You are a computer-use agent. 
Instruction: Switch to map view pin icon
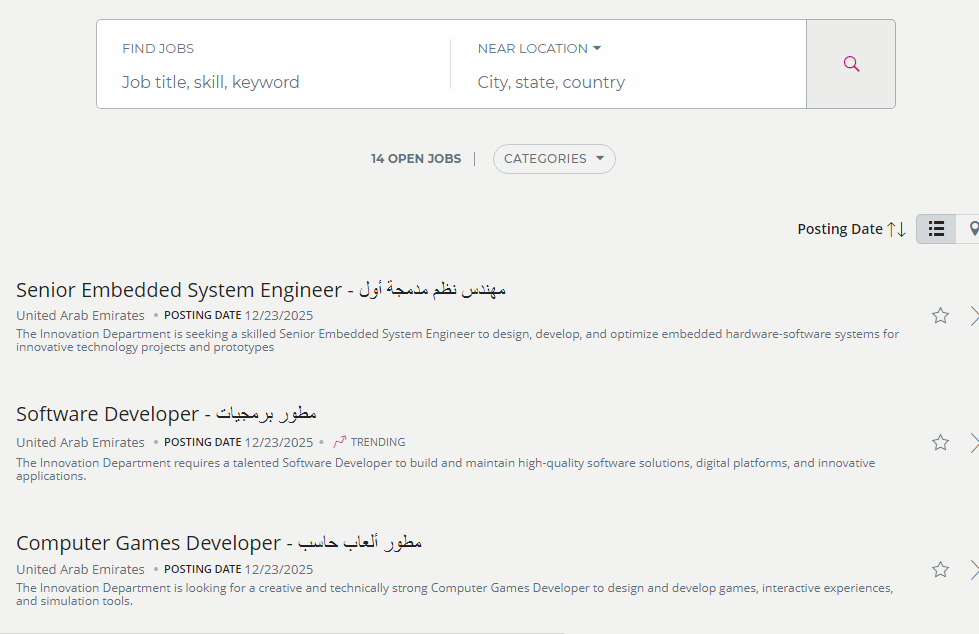(x=972, y=229)
